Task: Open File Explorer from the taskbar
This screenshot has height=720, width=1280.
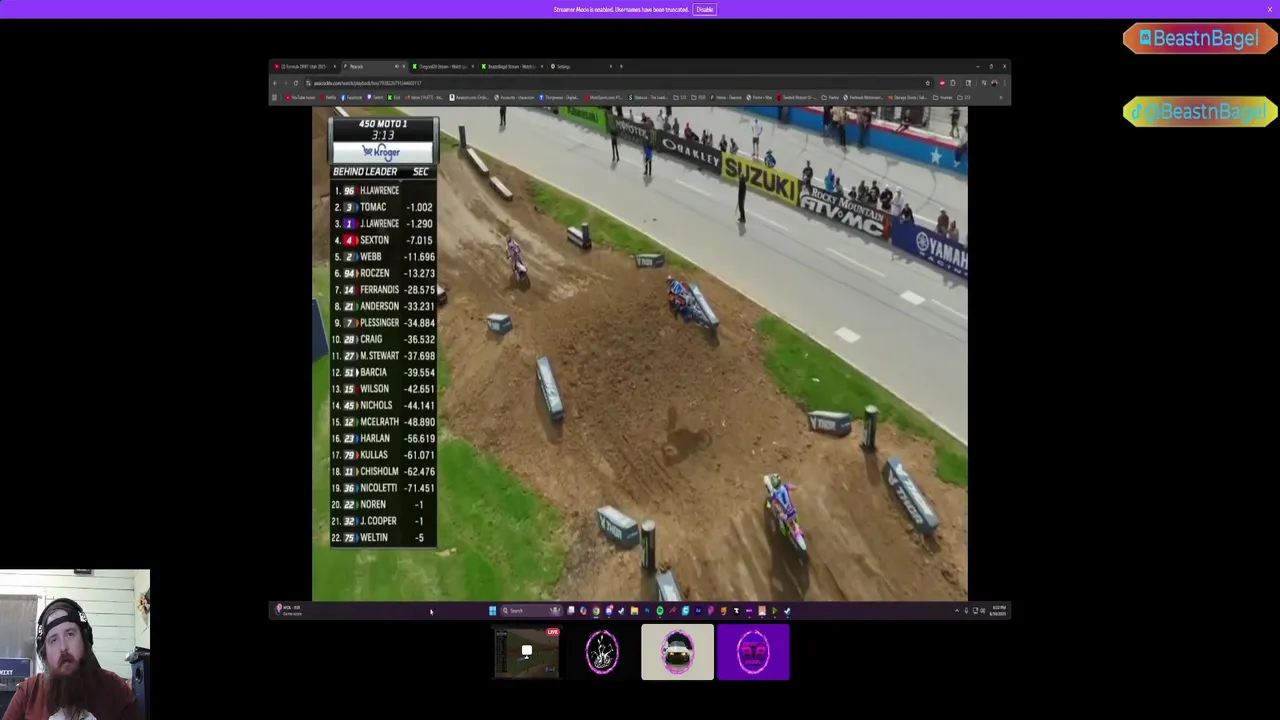Action: [x=634, y=610]
